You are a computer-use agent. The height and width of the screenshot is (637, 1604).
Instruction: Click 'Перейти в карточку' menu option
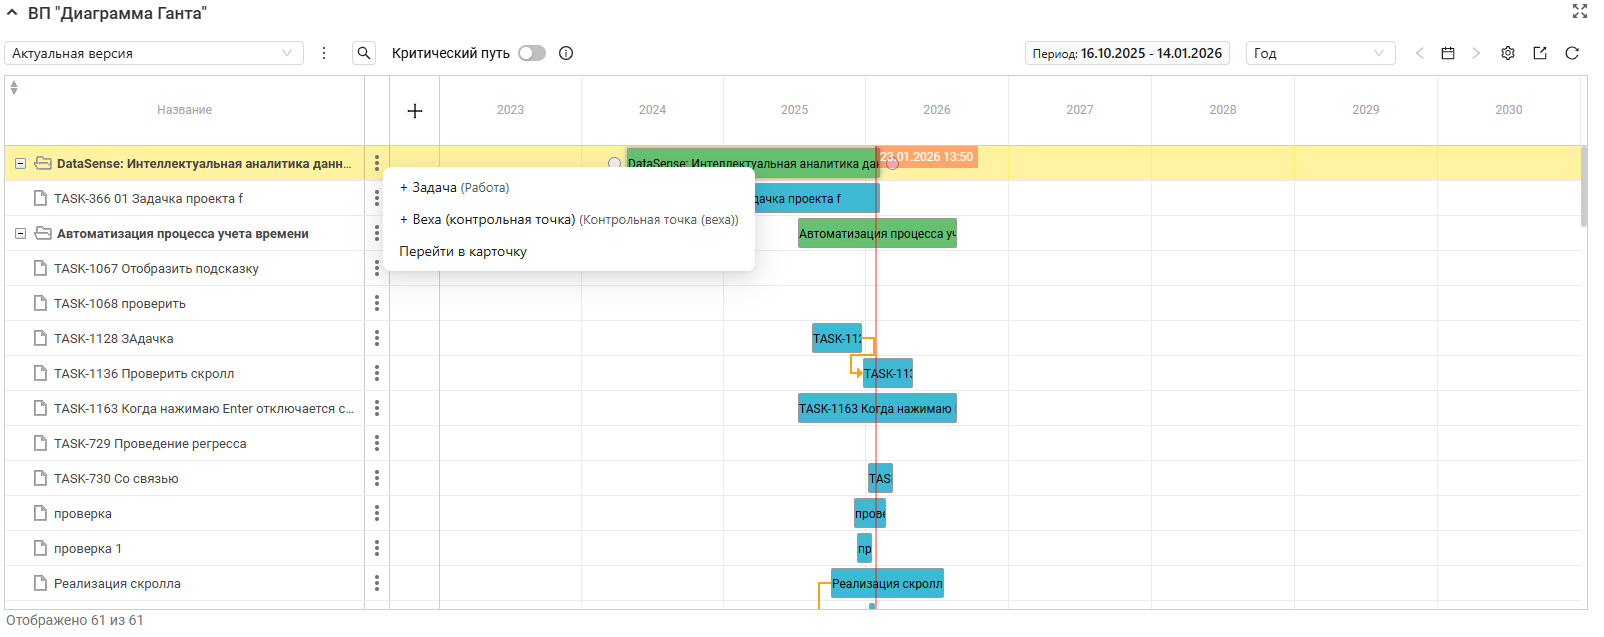coord(463,252)
